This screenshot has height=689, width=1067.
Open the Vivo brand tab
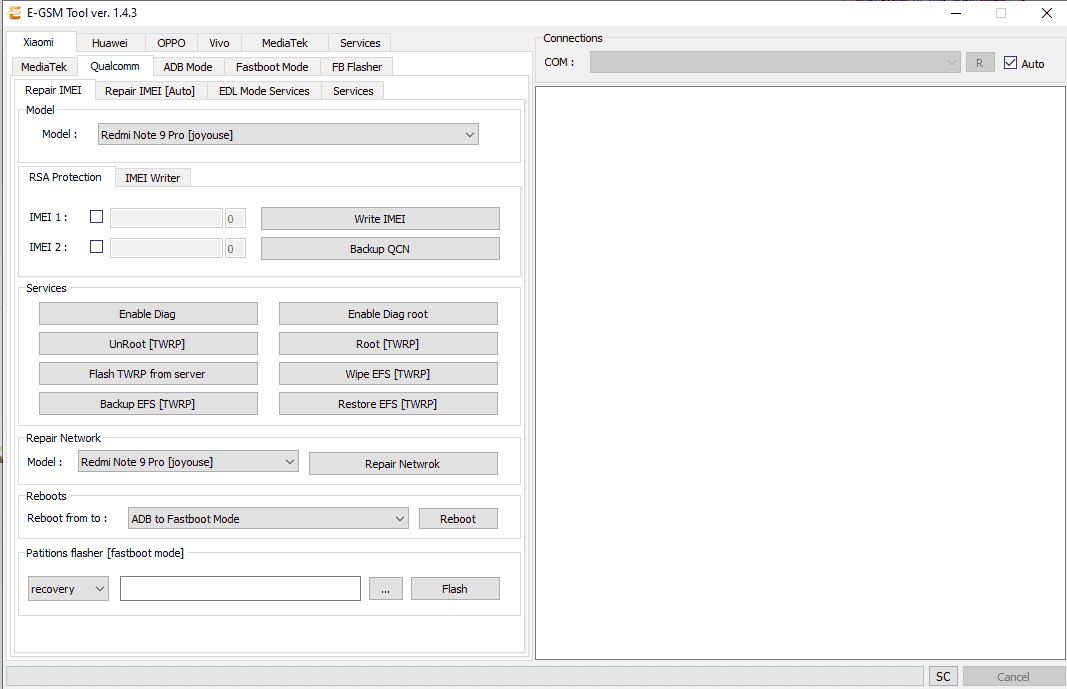pyautogui.click(x=219, y=43)
